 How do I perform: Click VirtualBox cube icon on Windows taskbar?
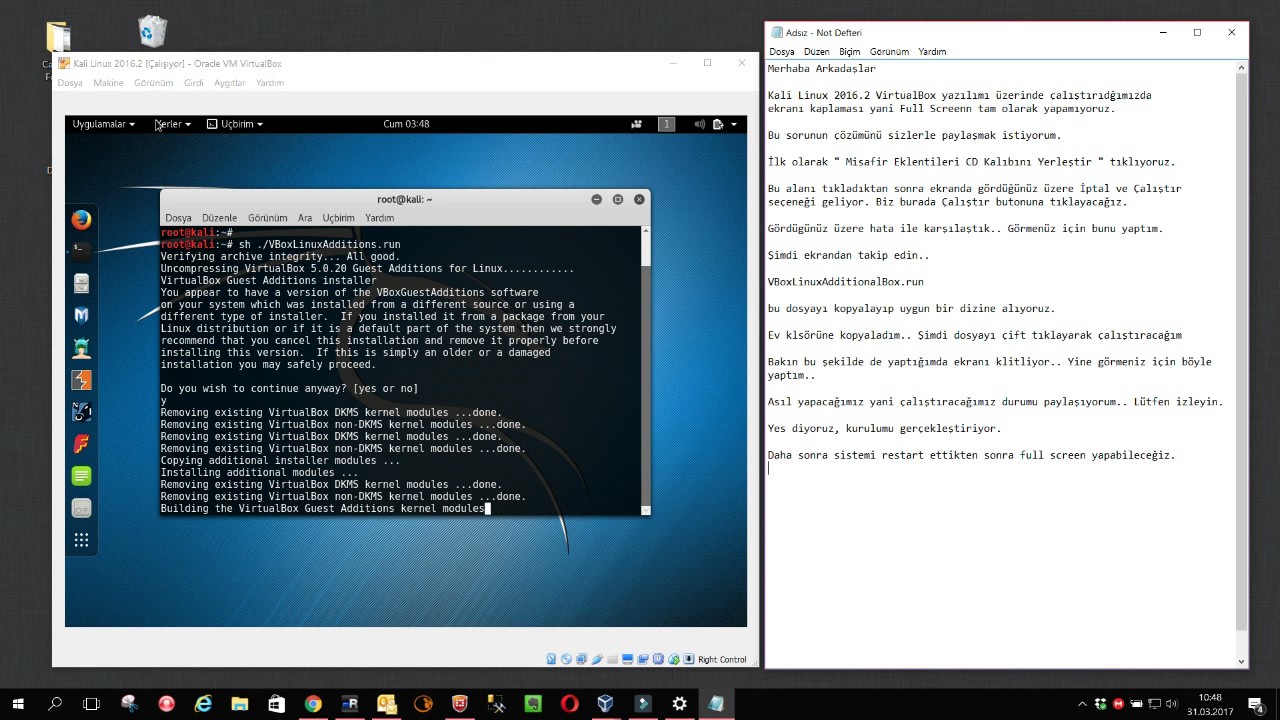click(605, 703)
